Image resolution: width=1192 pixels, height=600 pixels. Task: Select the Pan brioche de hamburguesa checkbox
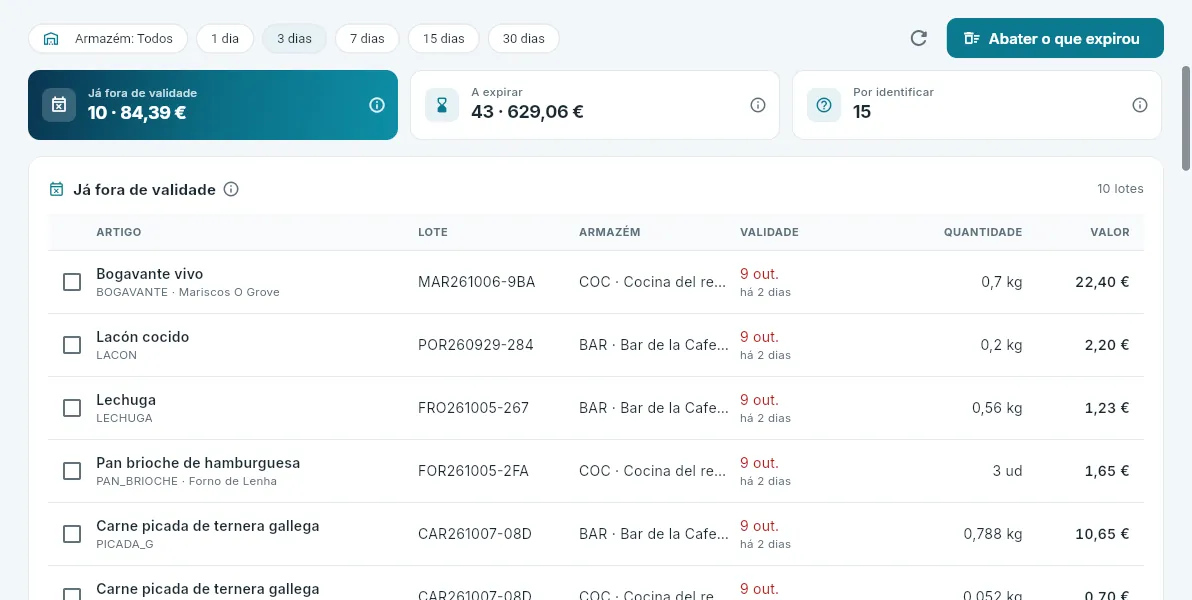tap(71, 471)
